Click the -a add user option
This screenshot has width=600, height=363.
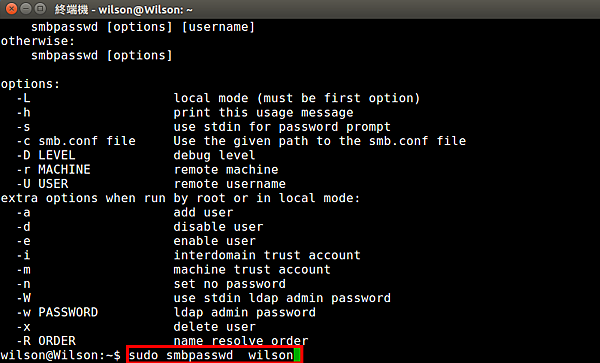(125, 212)
